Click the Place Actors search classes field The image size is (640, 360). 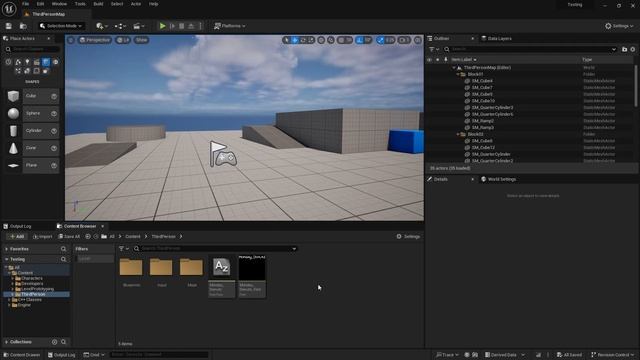point(32,49)
